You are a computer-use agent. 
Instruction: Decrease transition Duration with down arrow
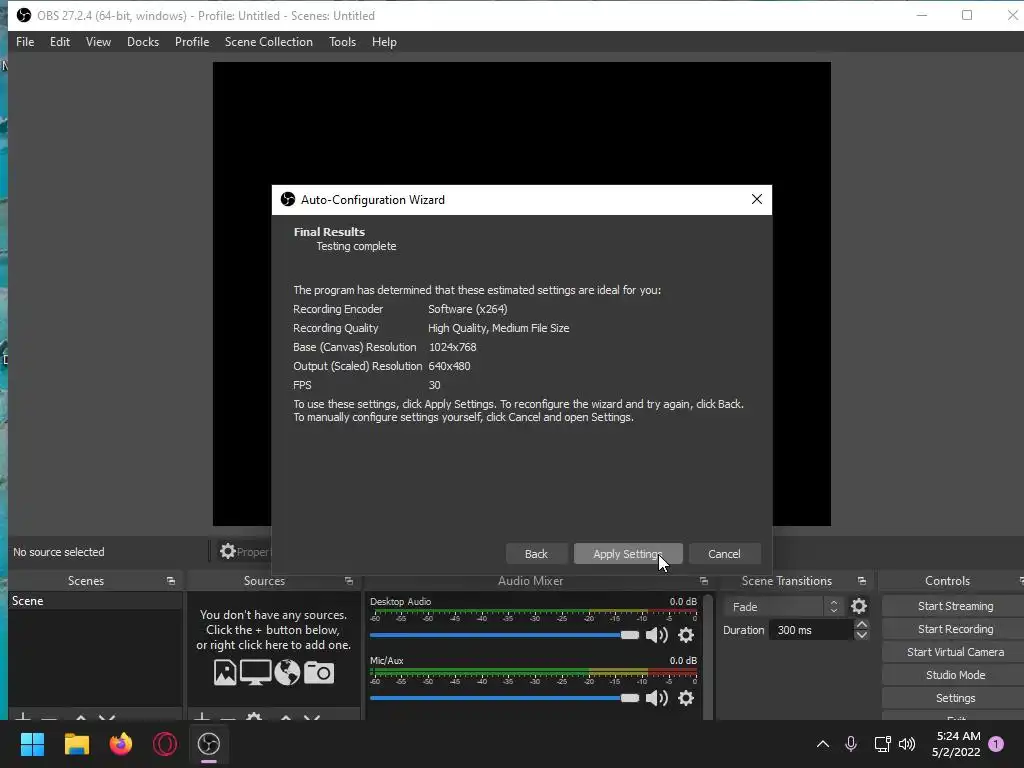point(861,635)
